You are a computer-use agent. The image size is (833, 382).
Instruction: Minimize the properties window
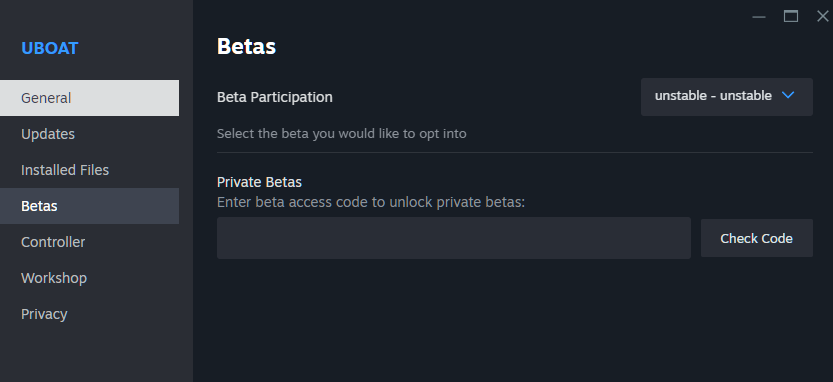click(759, 17)
